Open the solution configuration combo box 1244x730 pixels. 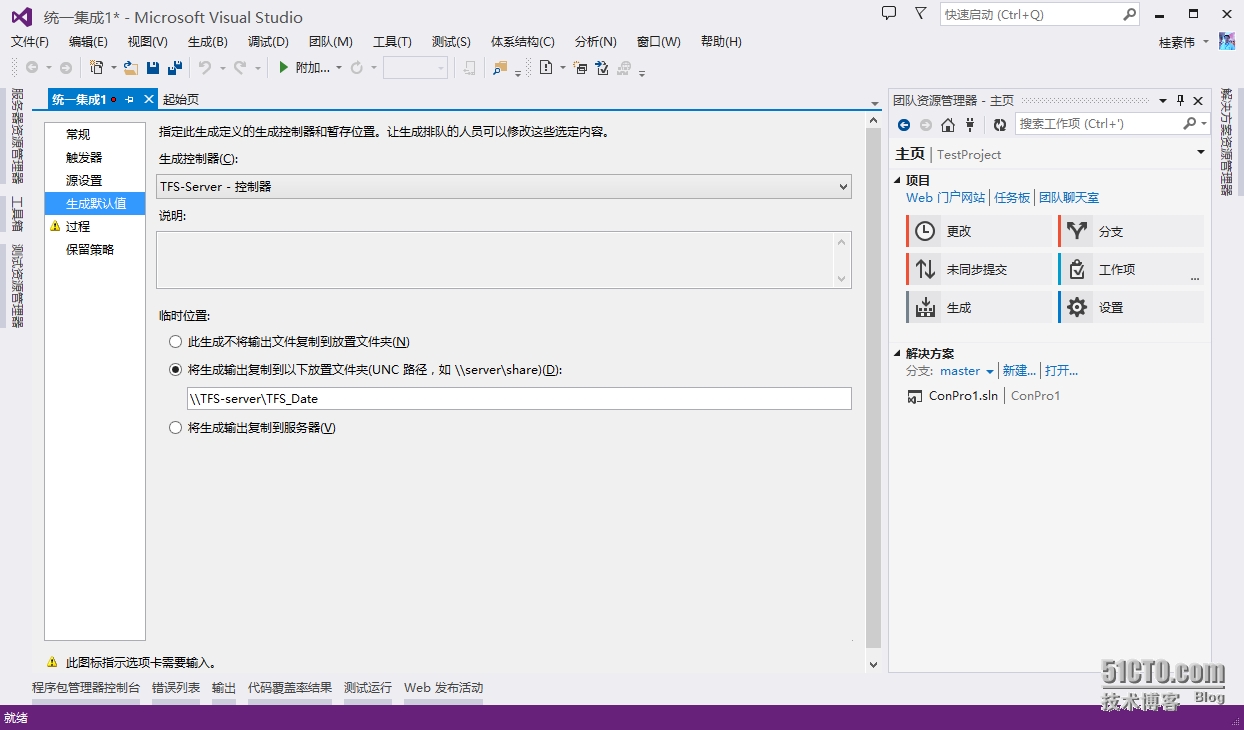[415, 67]
